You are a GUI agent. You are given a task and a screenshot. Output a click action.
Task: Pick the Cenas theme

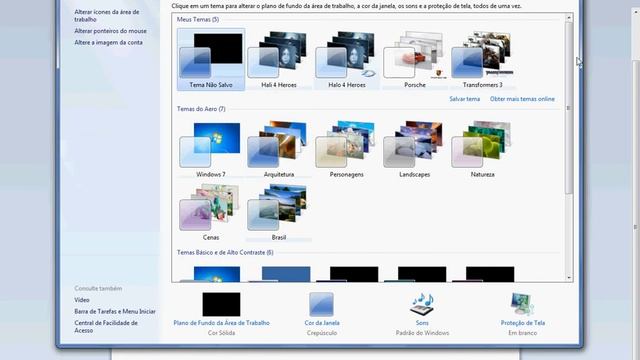pos(211,212)
